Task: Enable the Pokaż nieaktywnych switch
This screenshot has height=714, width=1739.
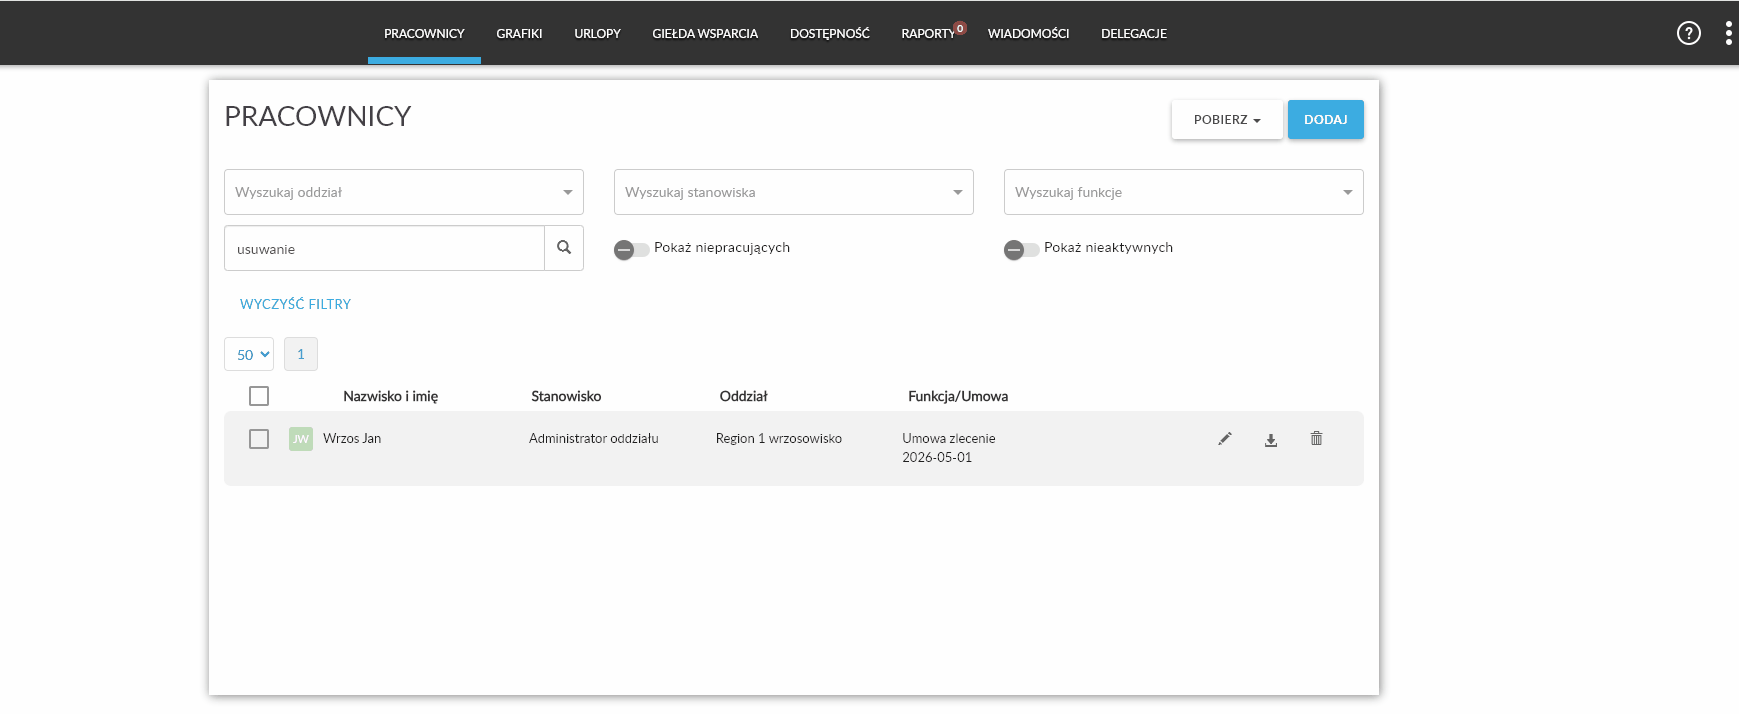Action: pos(1021,249)
